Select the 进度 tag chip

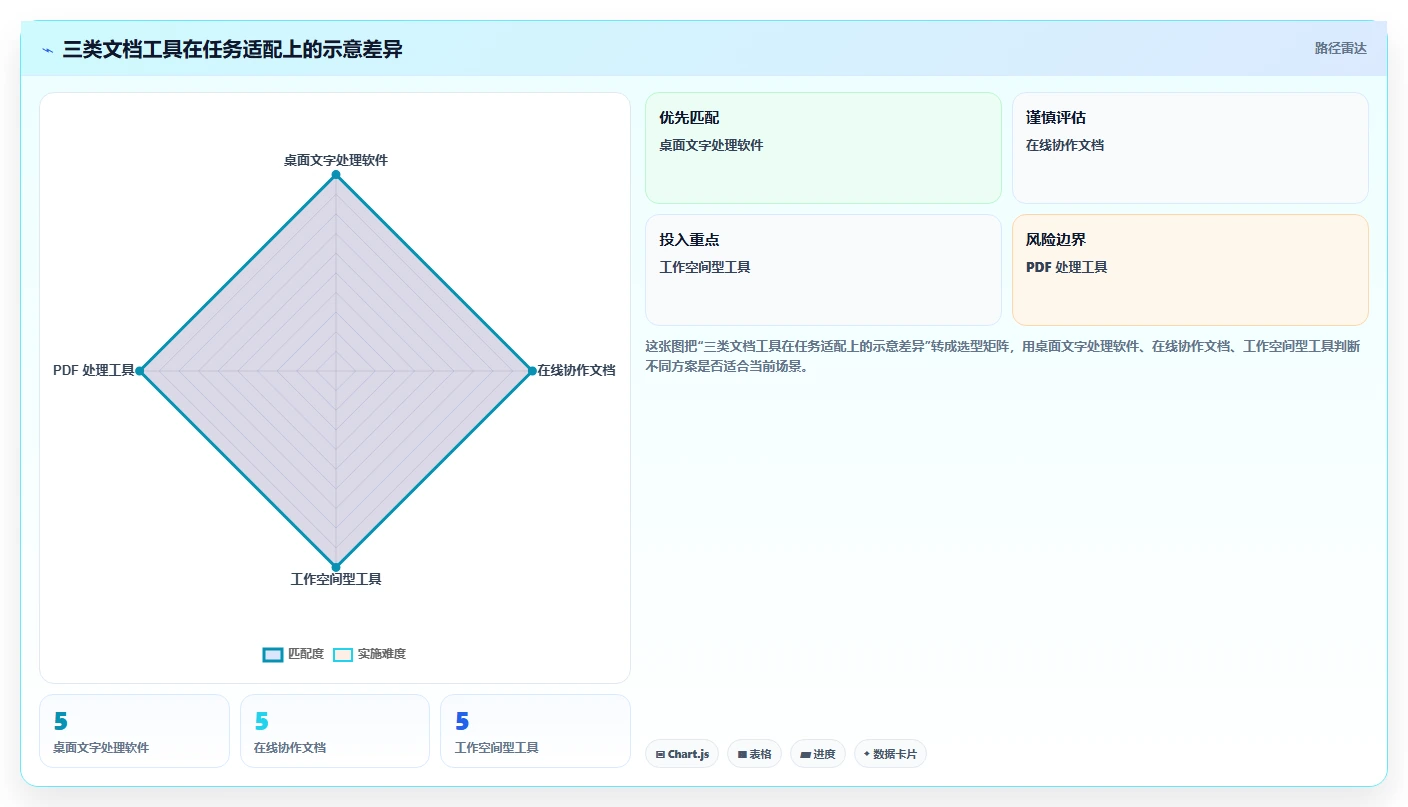coord(818,754)
